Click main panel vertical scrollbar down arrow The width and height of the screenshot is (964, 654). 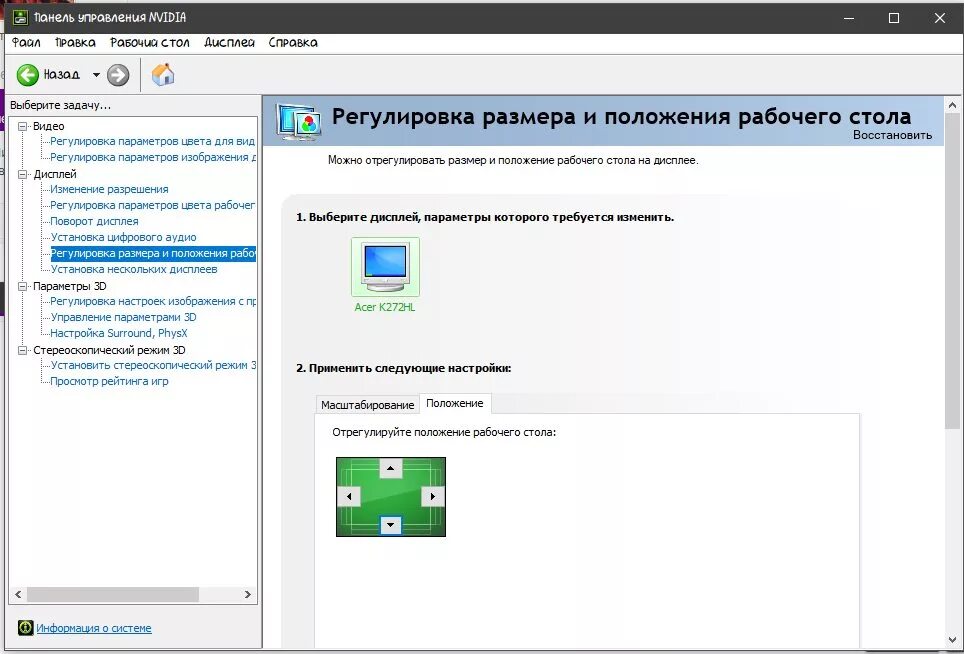click(x=952, y=640)
